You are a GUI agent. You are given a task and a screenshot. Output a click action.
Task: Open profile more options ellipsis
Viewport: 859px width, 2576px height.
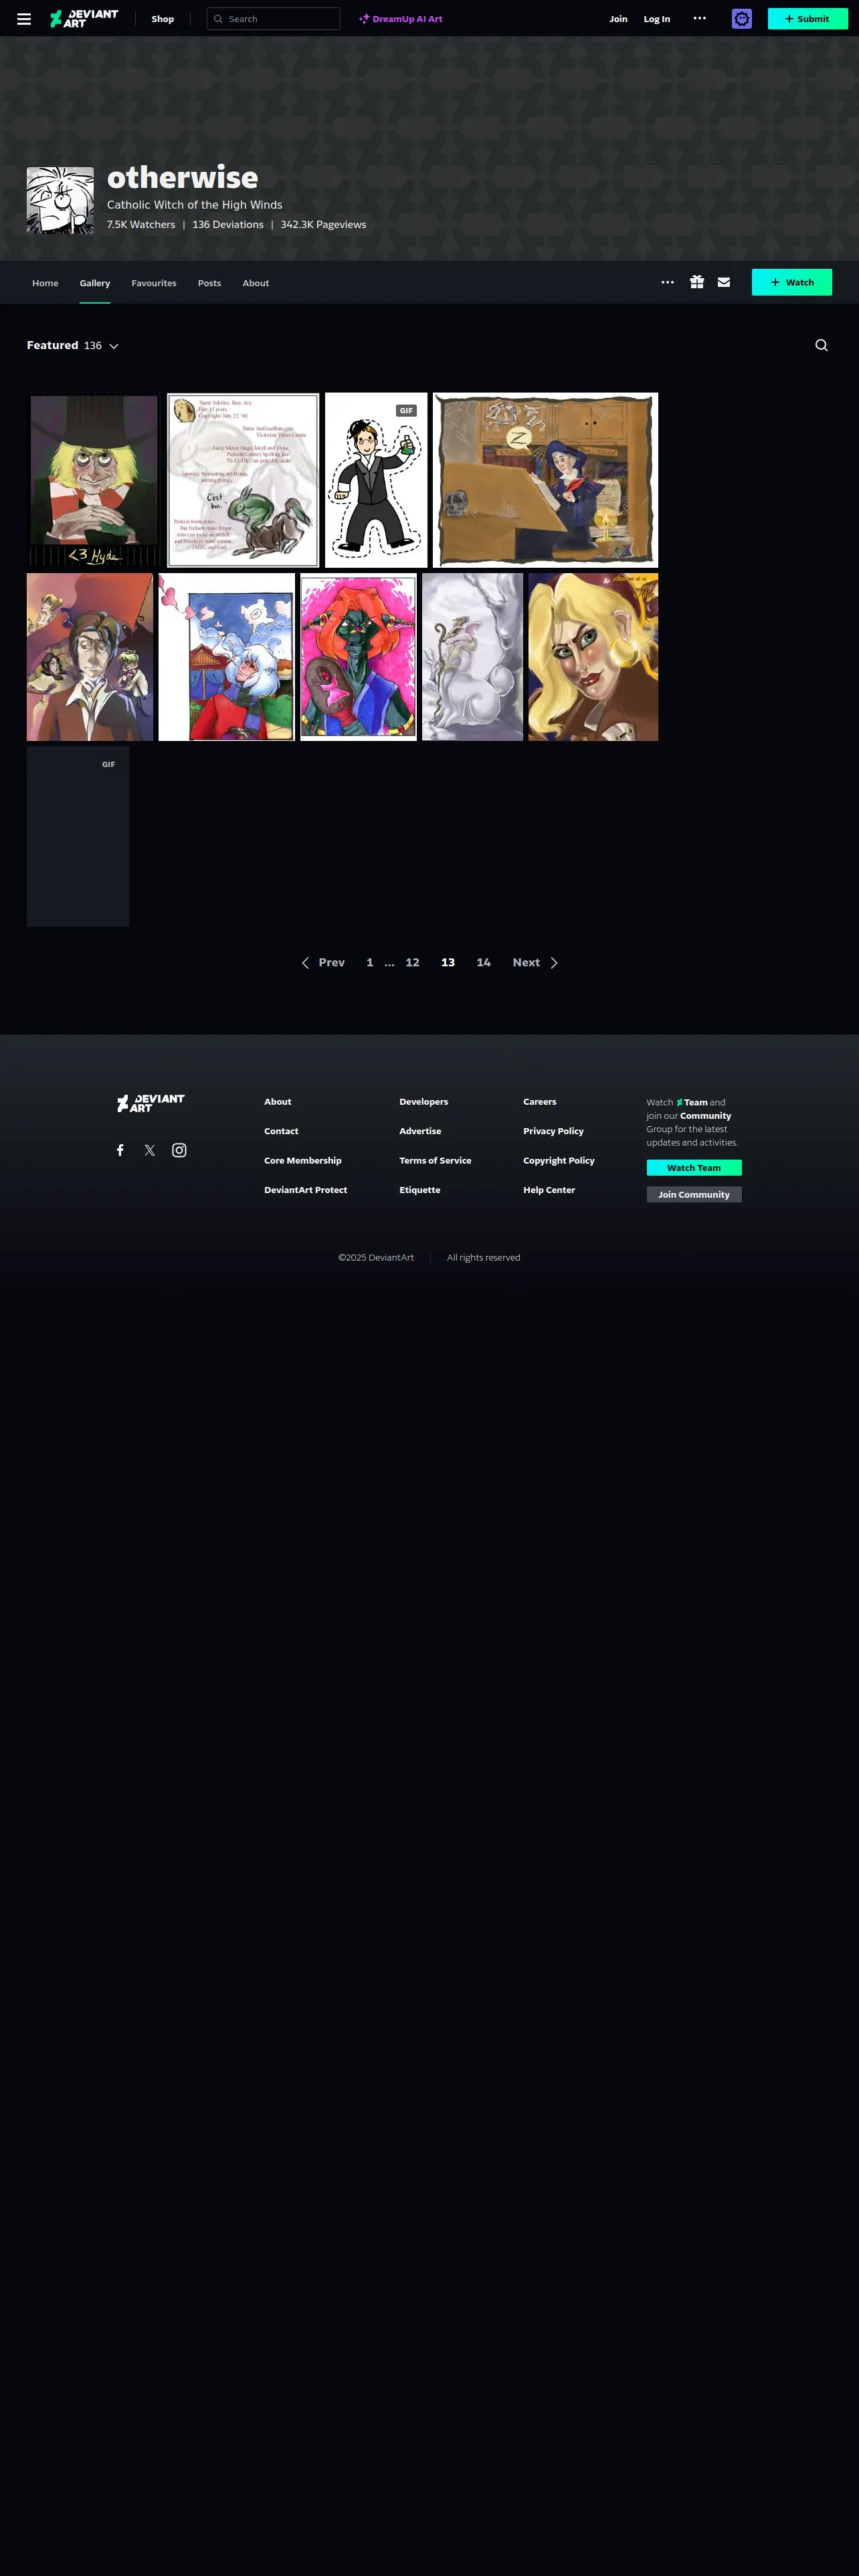point(668,283)
